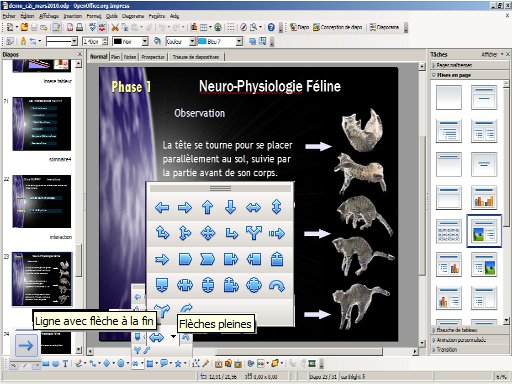Open the Stars shapes dropdown arrow
This screenshot has height=384, width=512.
[x=185, y=364]
